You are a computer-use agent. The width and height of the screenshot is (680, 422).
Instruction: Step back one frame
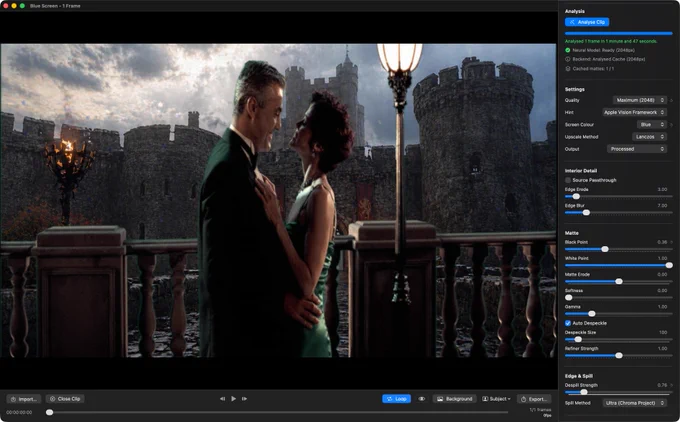coord(222,399)
